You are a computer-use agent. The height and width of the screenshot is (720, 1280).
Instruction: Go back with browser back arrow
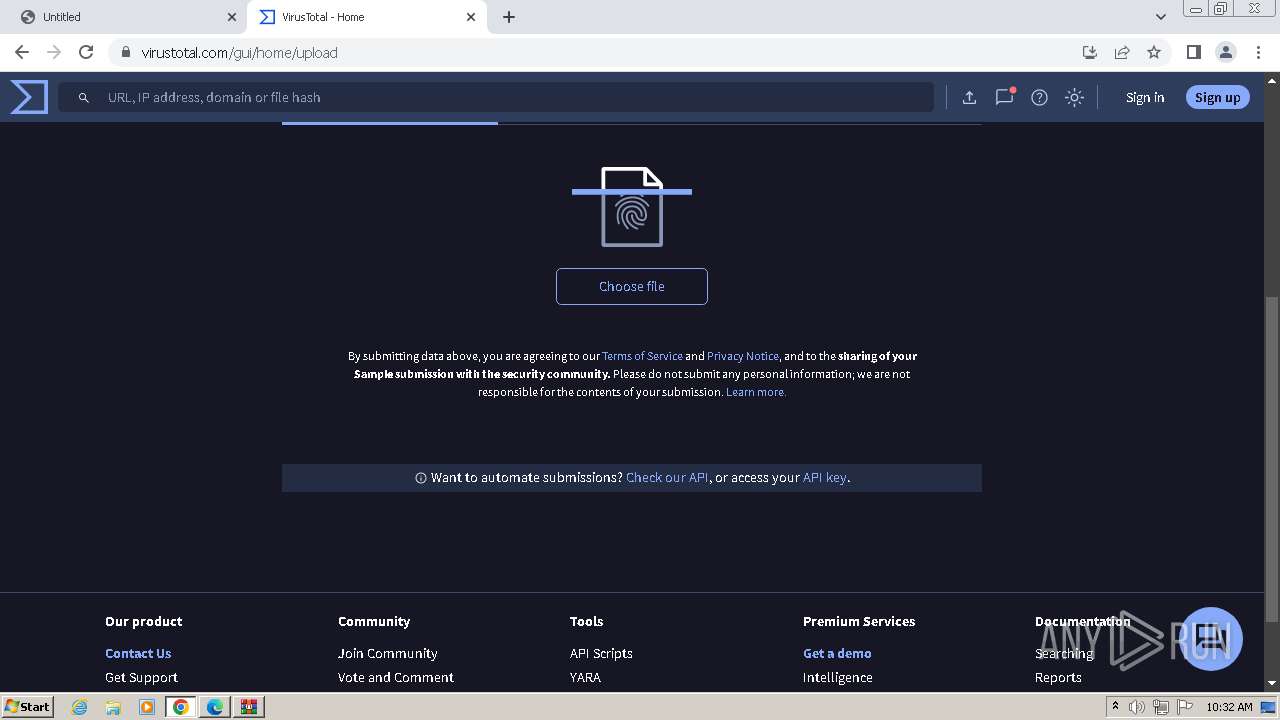tap(22, 52)
